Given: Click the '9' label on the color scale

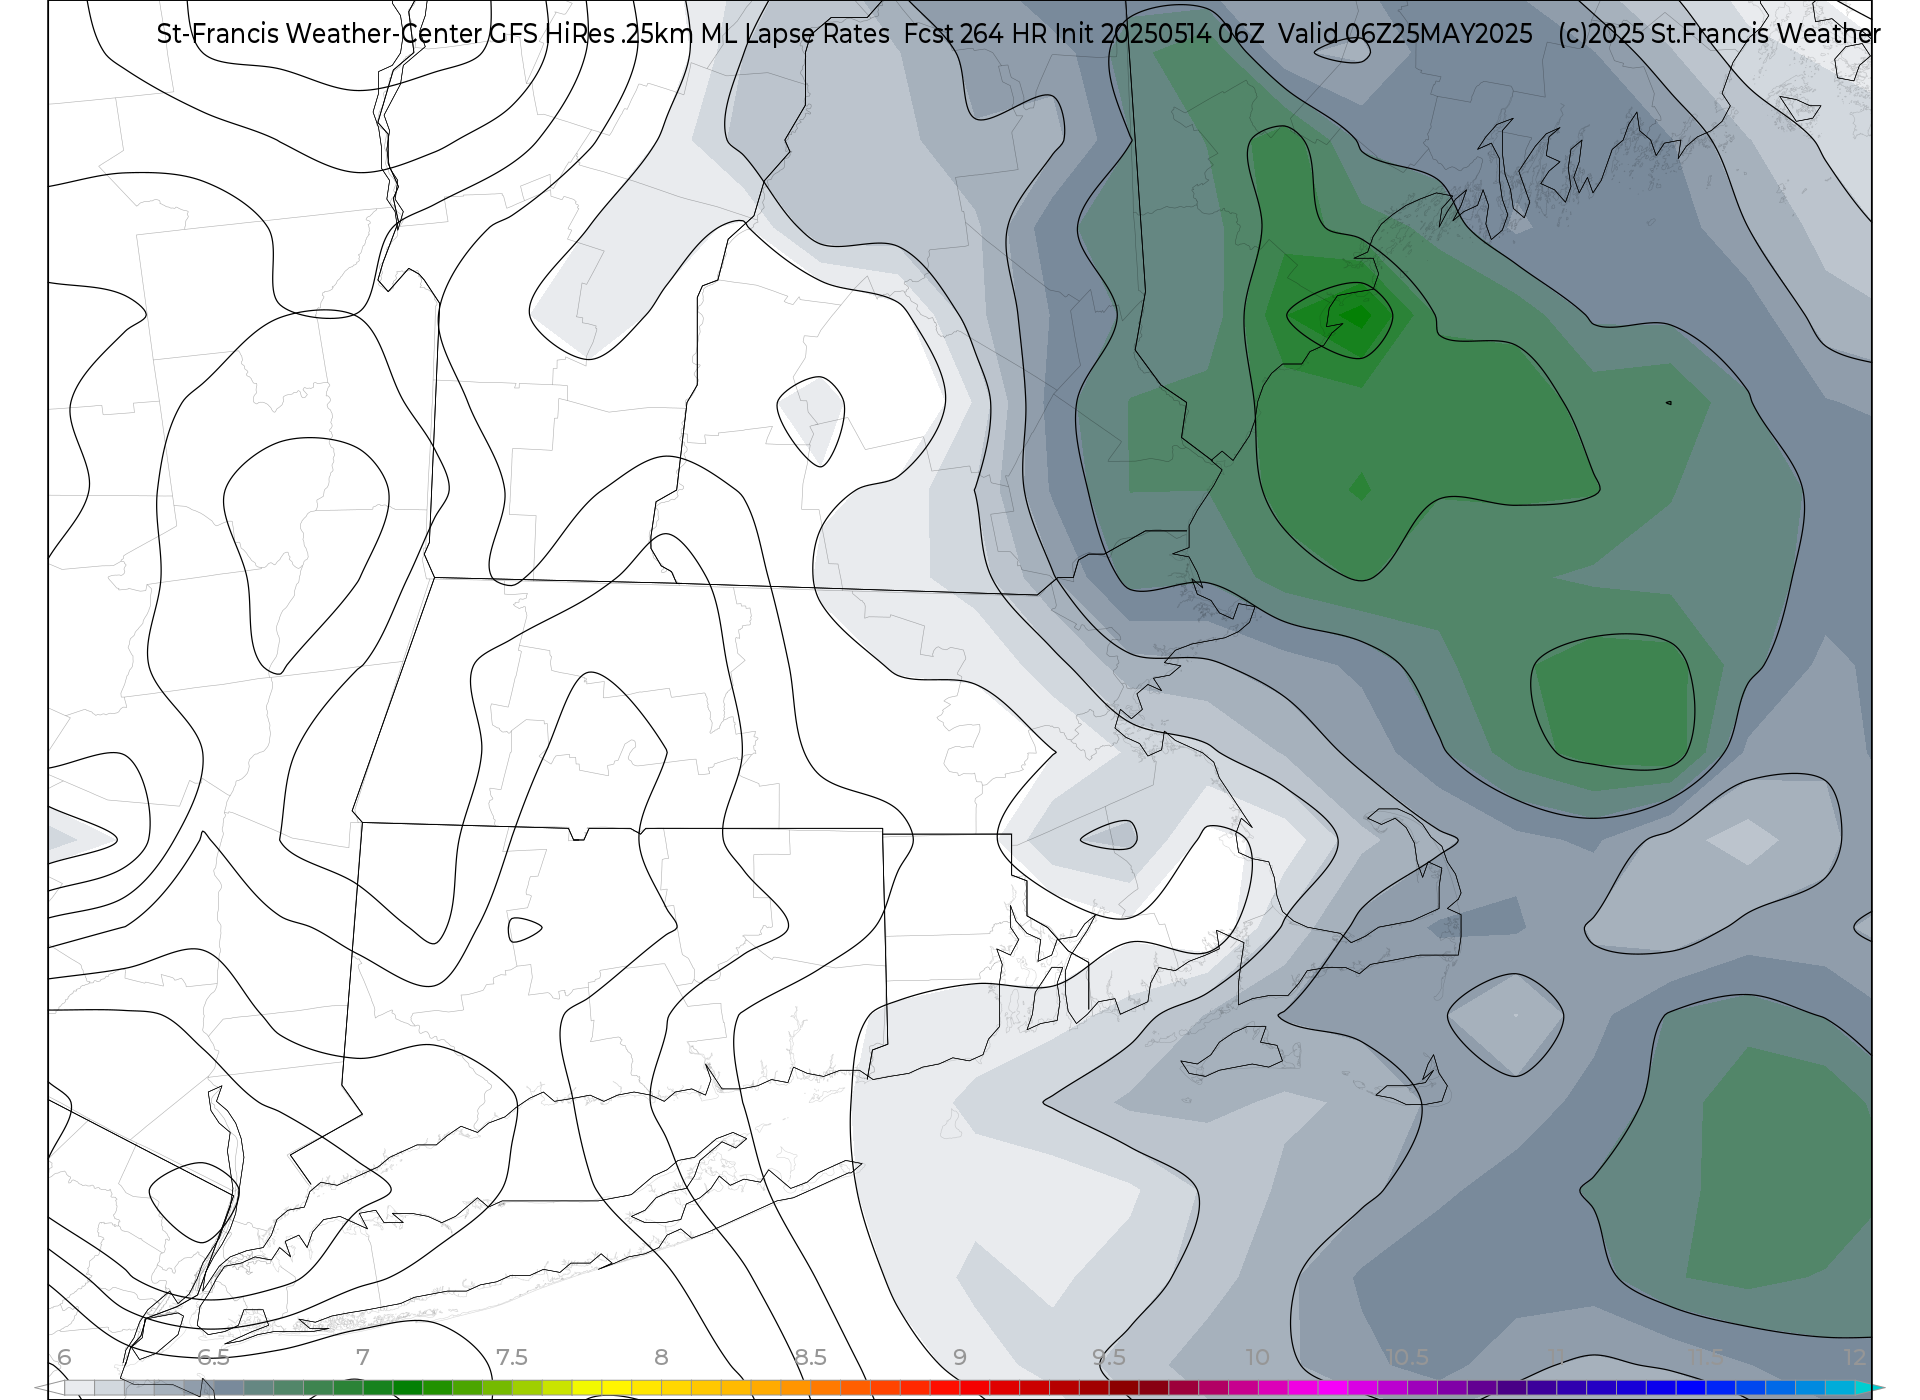Looking at the screenshot, I should pyautogui.click(x=959, y=1357).
